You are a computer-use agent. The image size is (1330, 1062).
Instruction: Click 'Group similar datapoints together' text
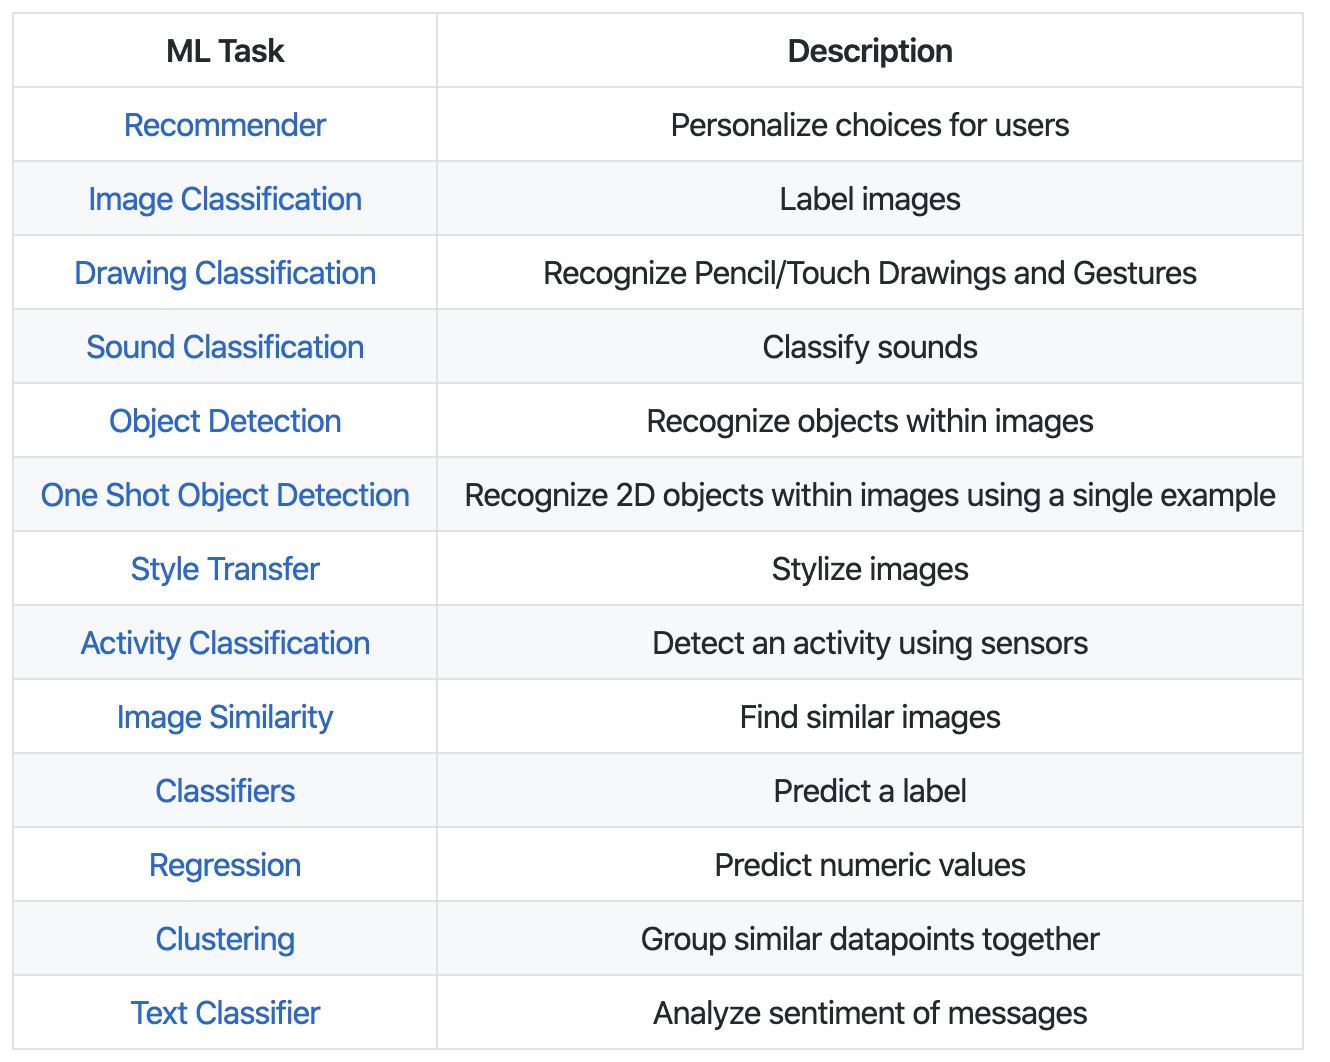[870, 939]
